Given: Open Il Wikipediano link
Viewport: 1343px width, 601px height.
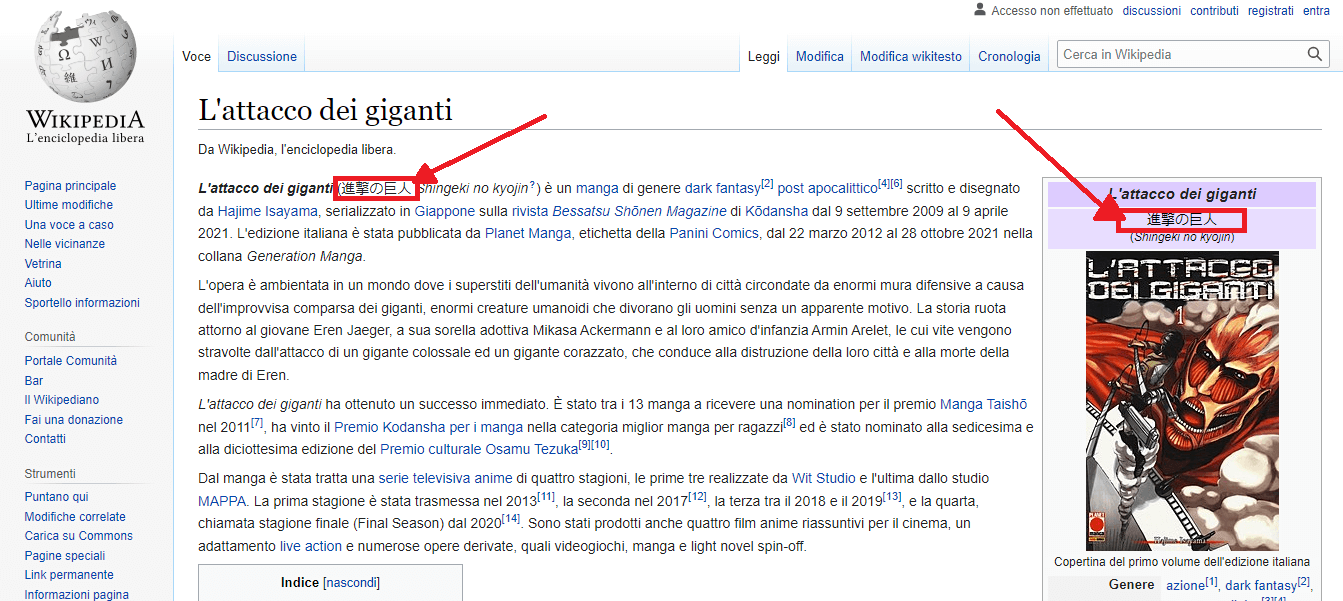Looking at the screenshot, I should point(62,400).
